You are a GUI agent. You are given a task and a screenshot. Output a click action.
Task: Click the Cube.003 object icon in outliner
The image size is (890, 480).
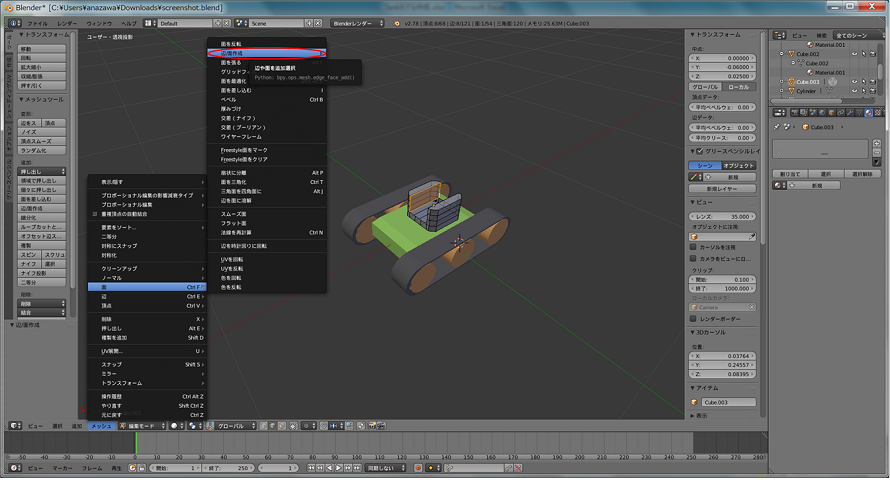[791, 82]
